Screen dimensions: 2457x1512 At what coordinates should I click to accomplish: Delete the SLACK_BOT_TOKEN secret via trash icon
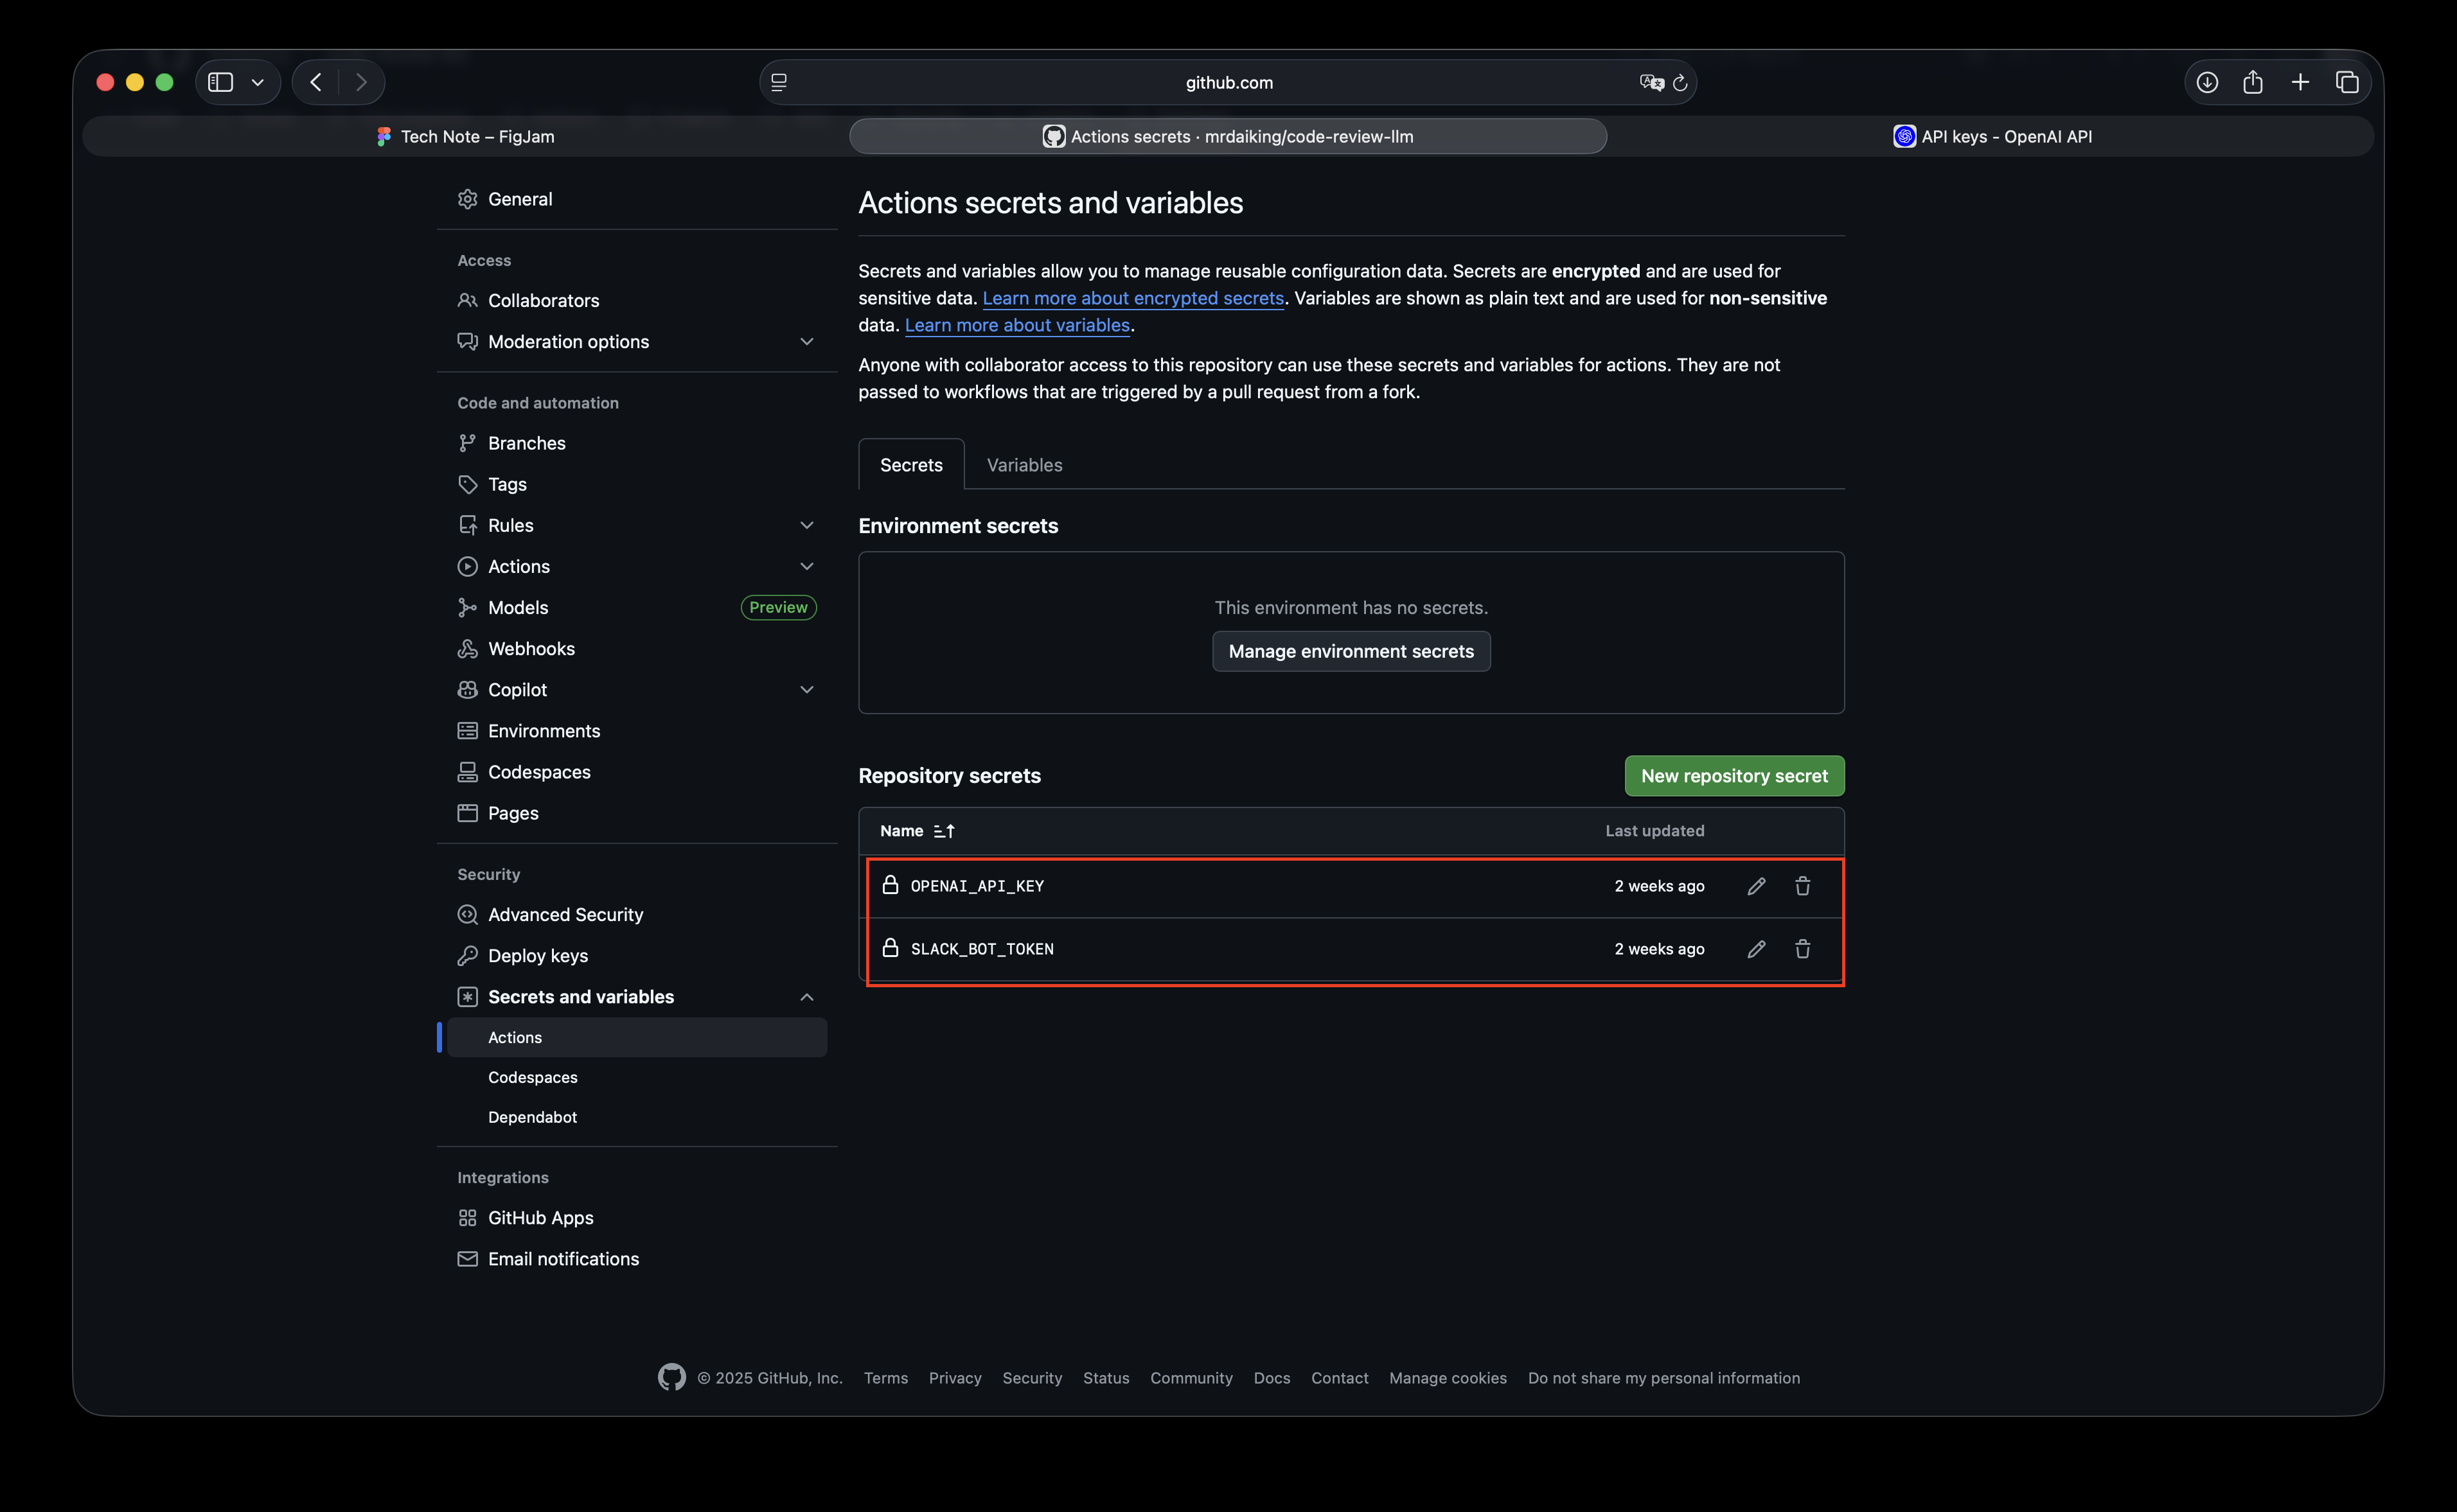pyautogui.click(x=1803, y=949)
